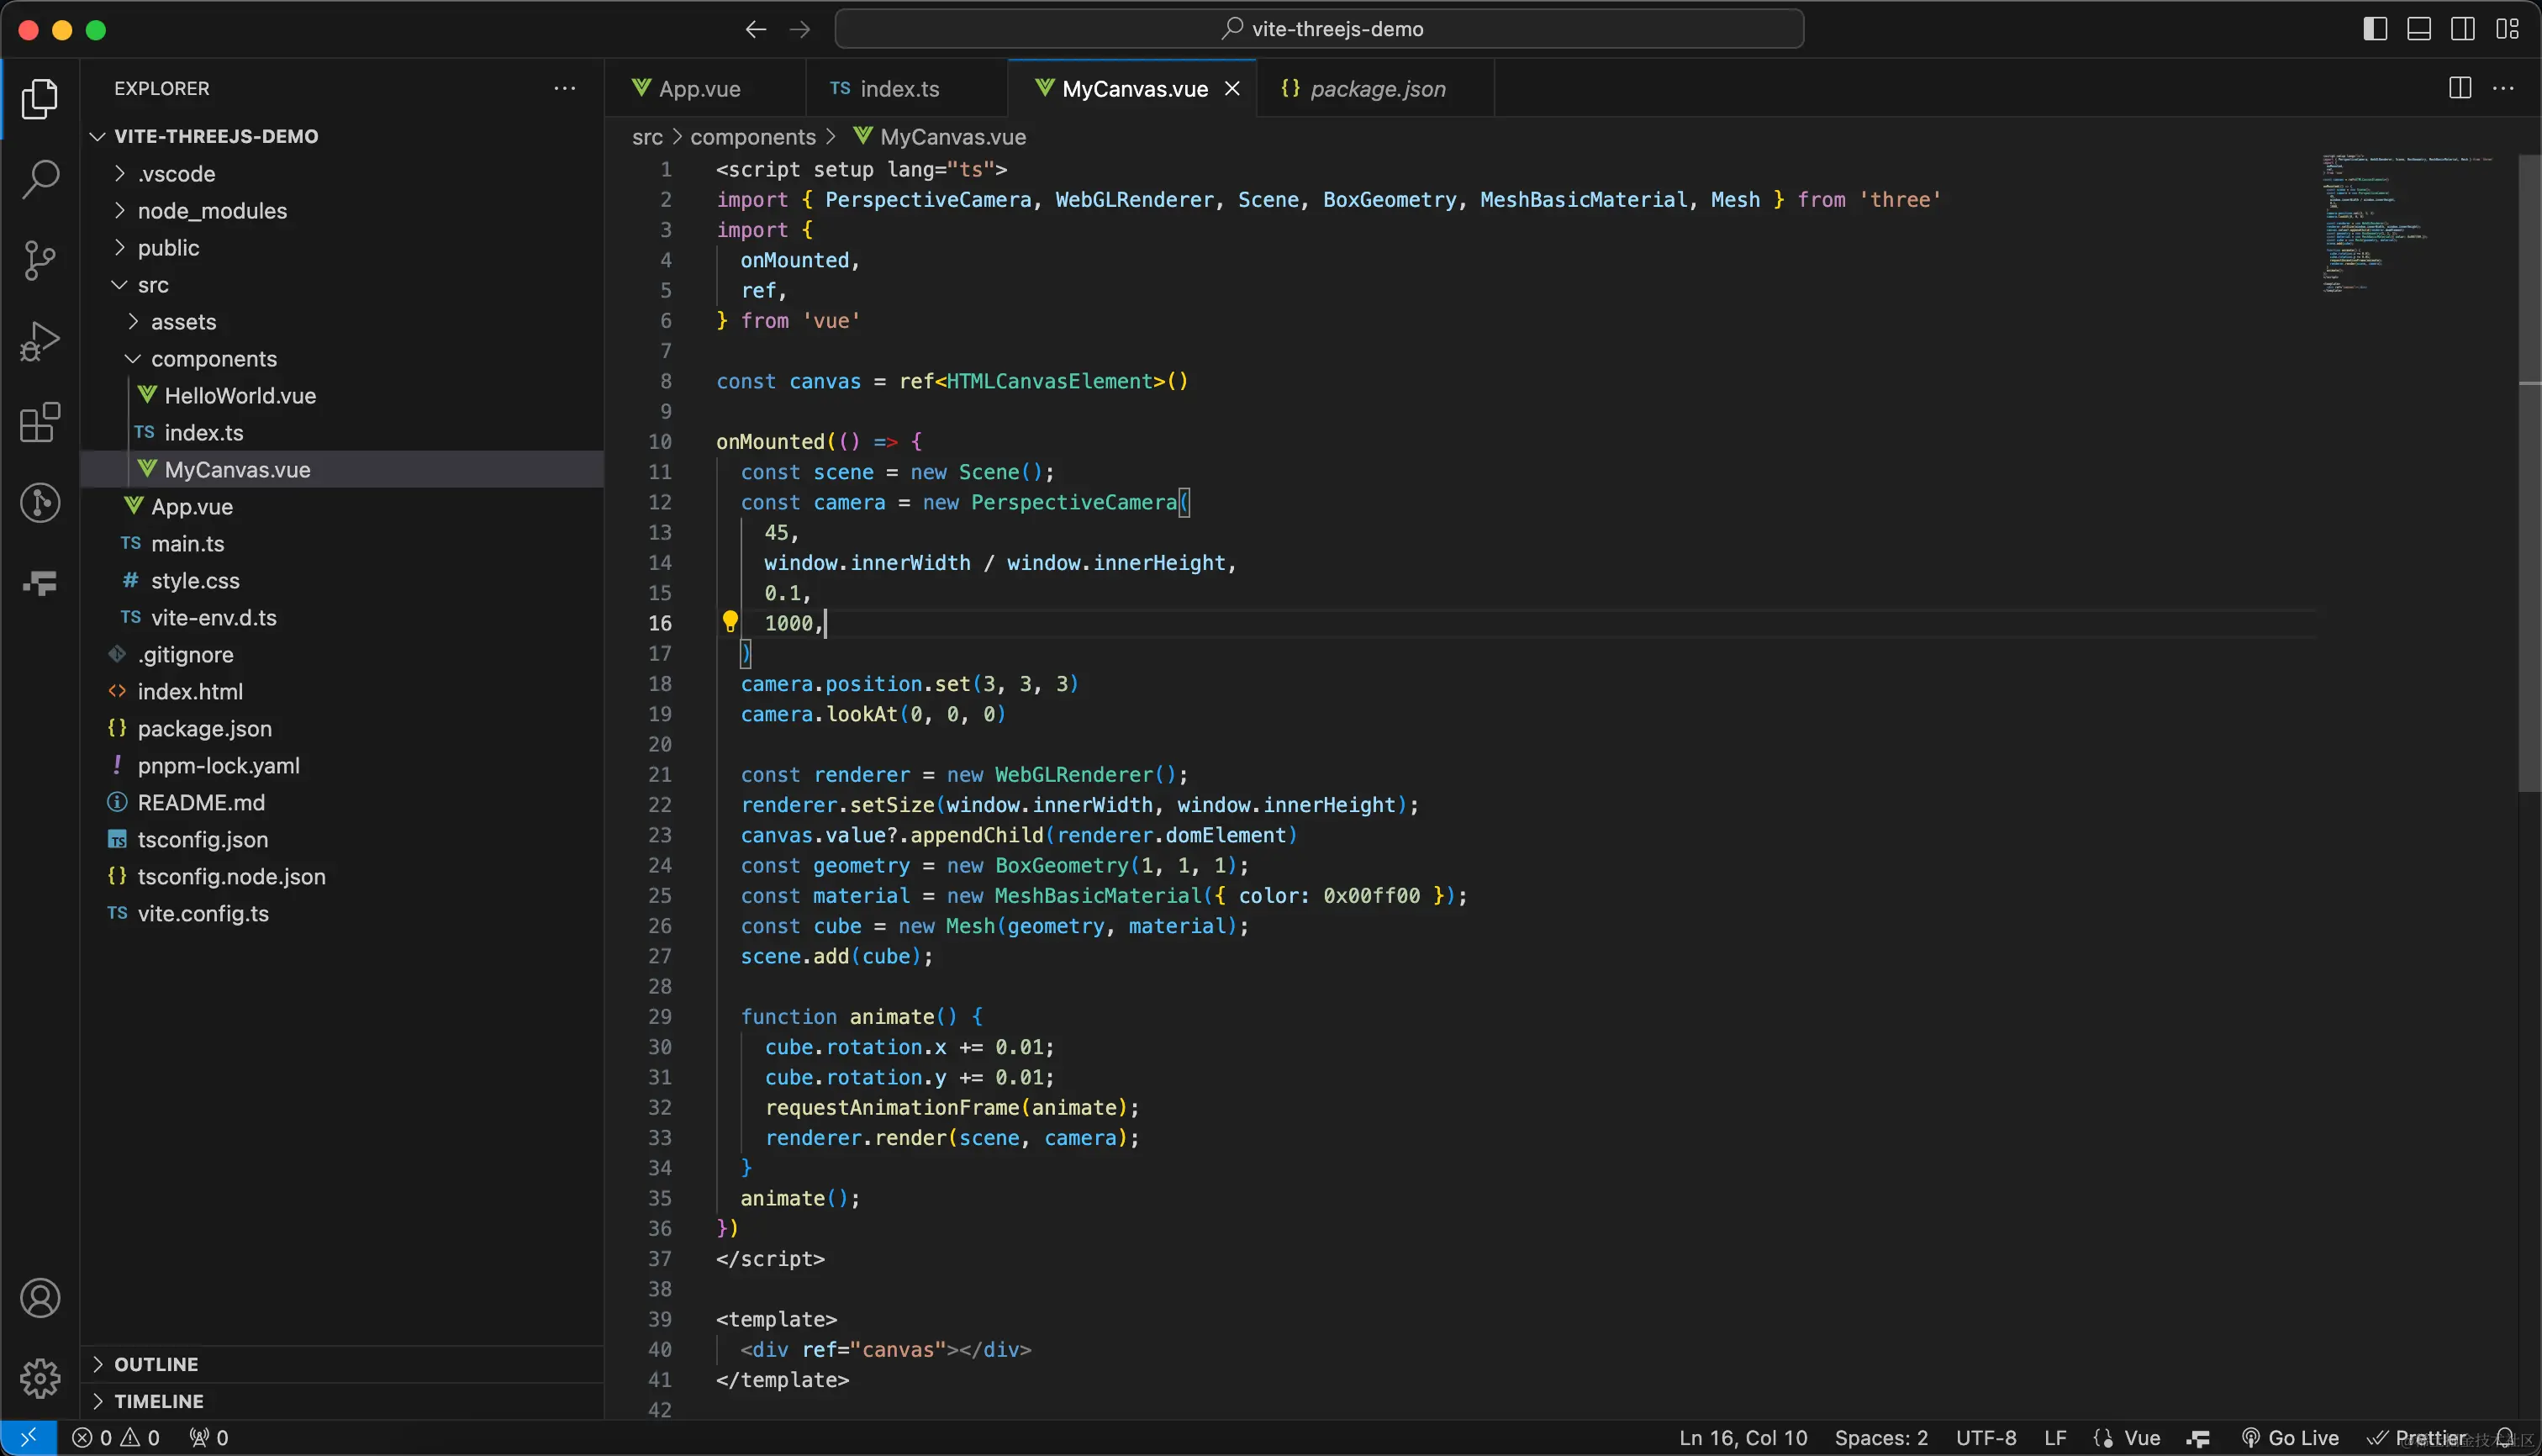Expand the OUTLINE section

[x=156, y=1364]
